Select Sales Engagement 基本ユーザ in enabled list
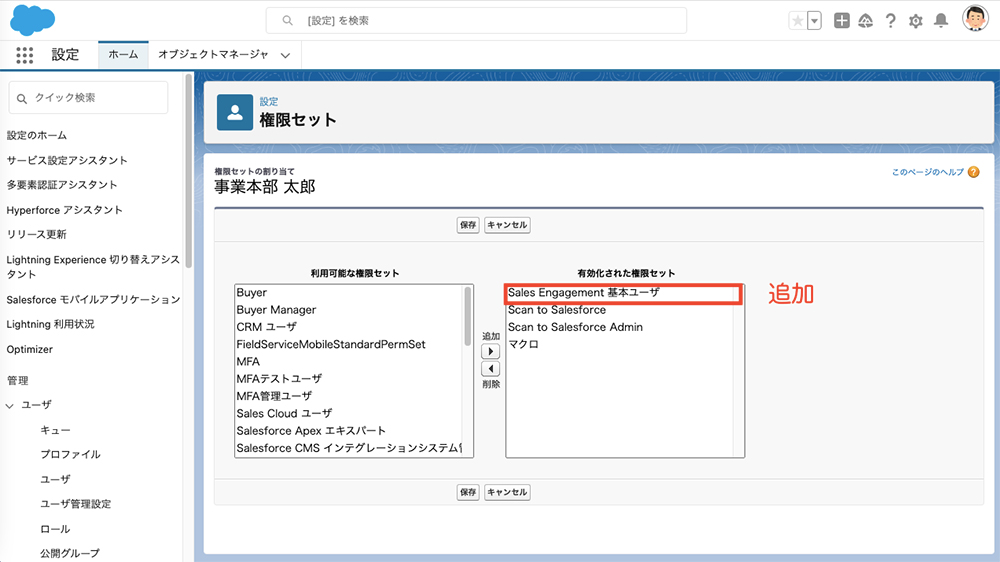1000x562 pixels. tap(584, 293)
